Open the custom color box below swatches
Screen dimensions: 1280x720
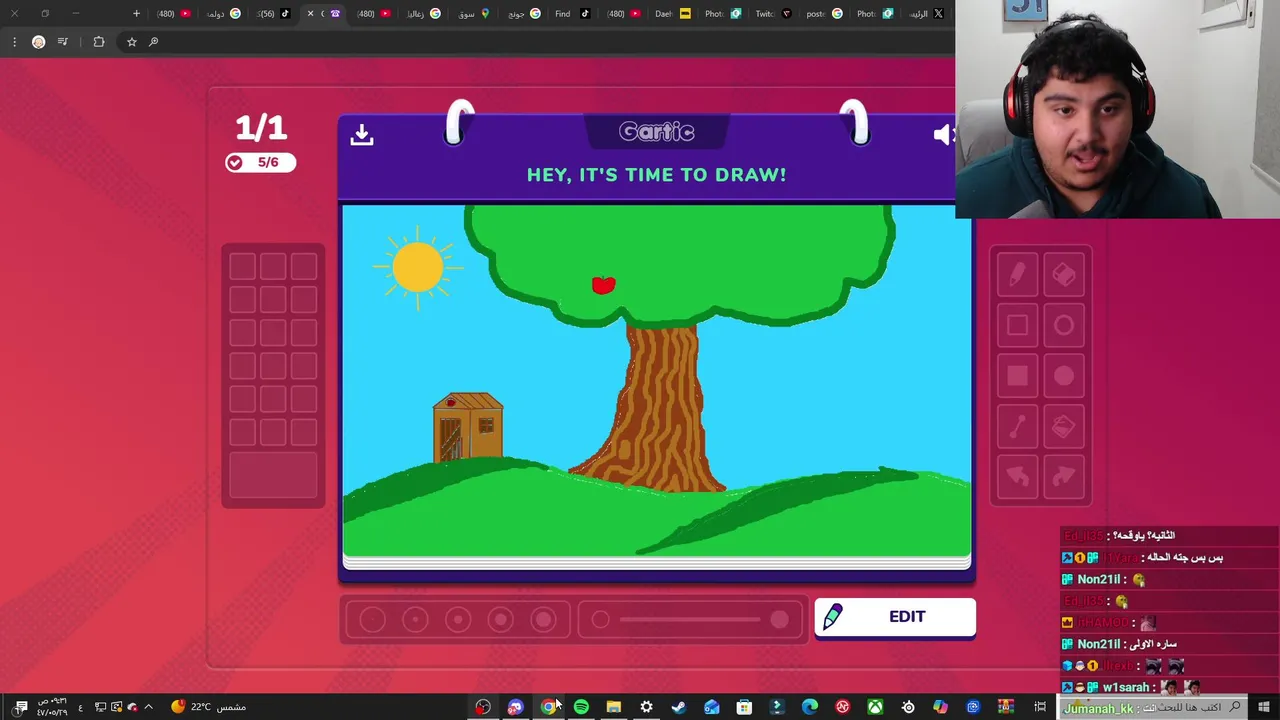point(273,475)
